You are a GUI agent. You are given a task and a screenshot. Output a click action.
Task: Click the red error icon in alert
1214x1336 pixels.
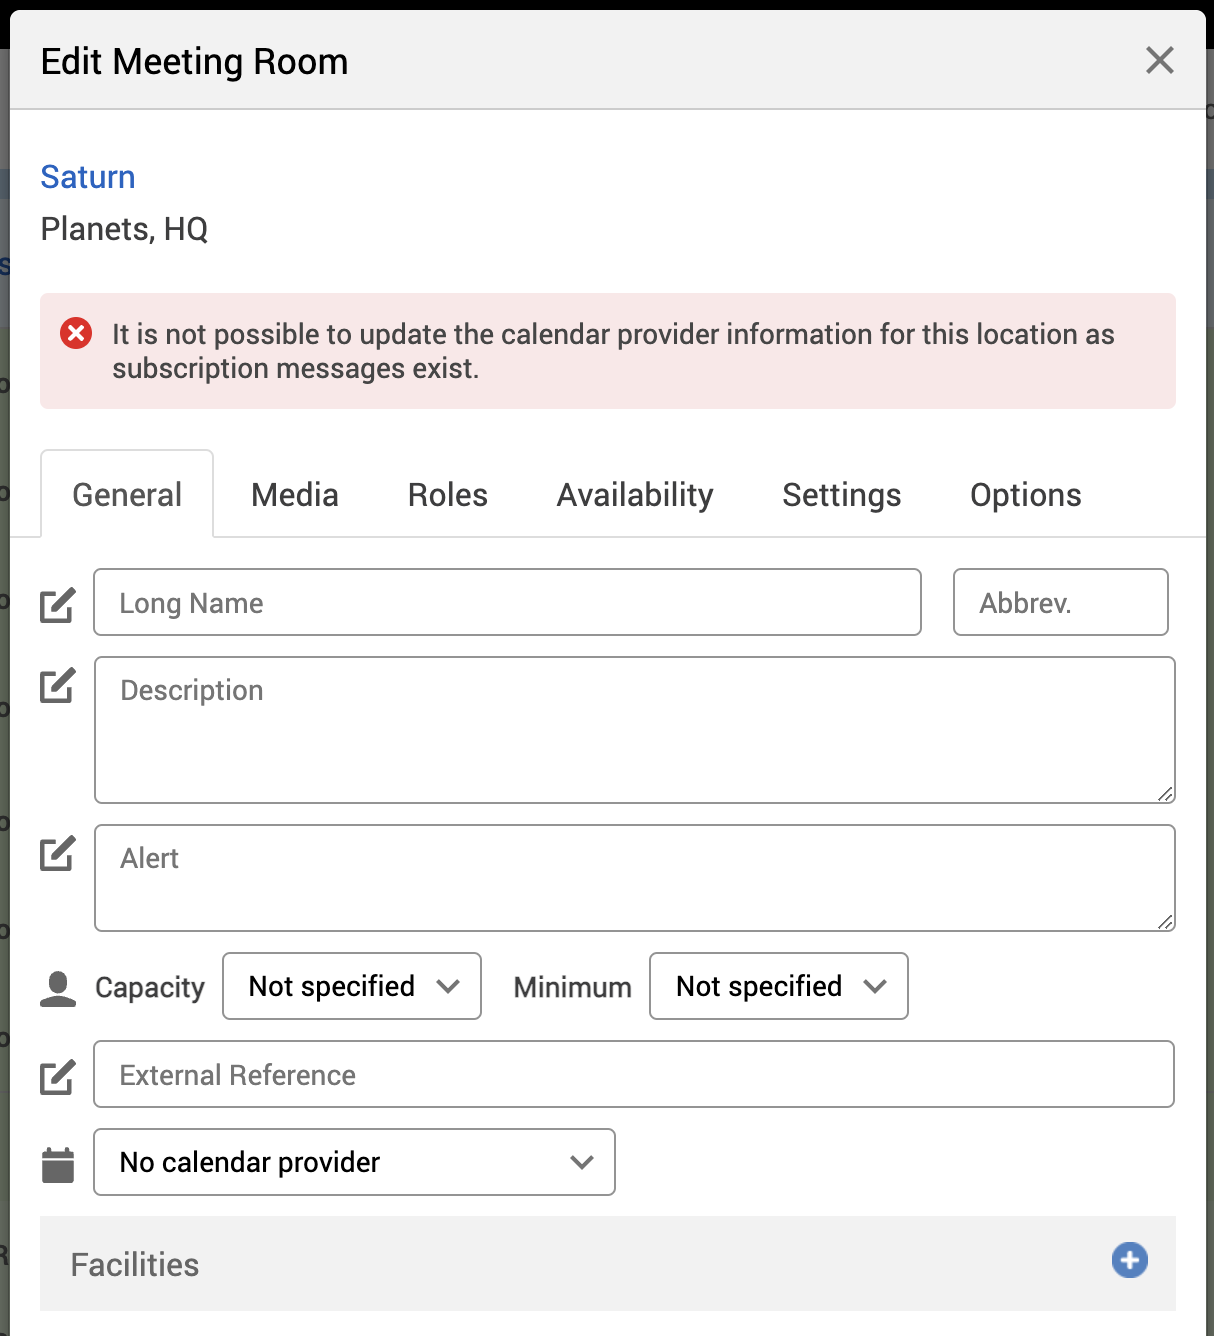pos(76,333)
